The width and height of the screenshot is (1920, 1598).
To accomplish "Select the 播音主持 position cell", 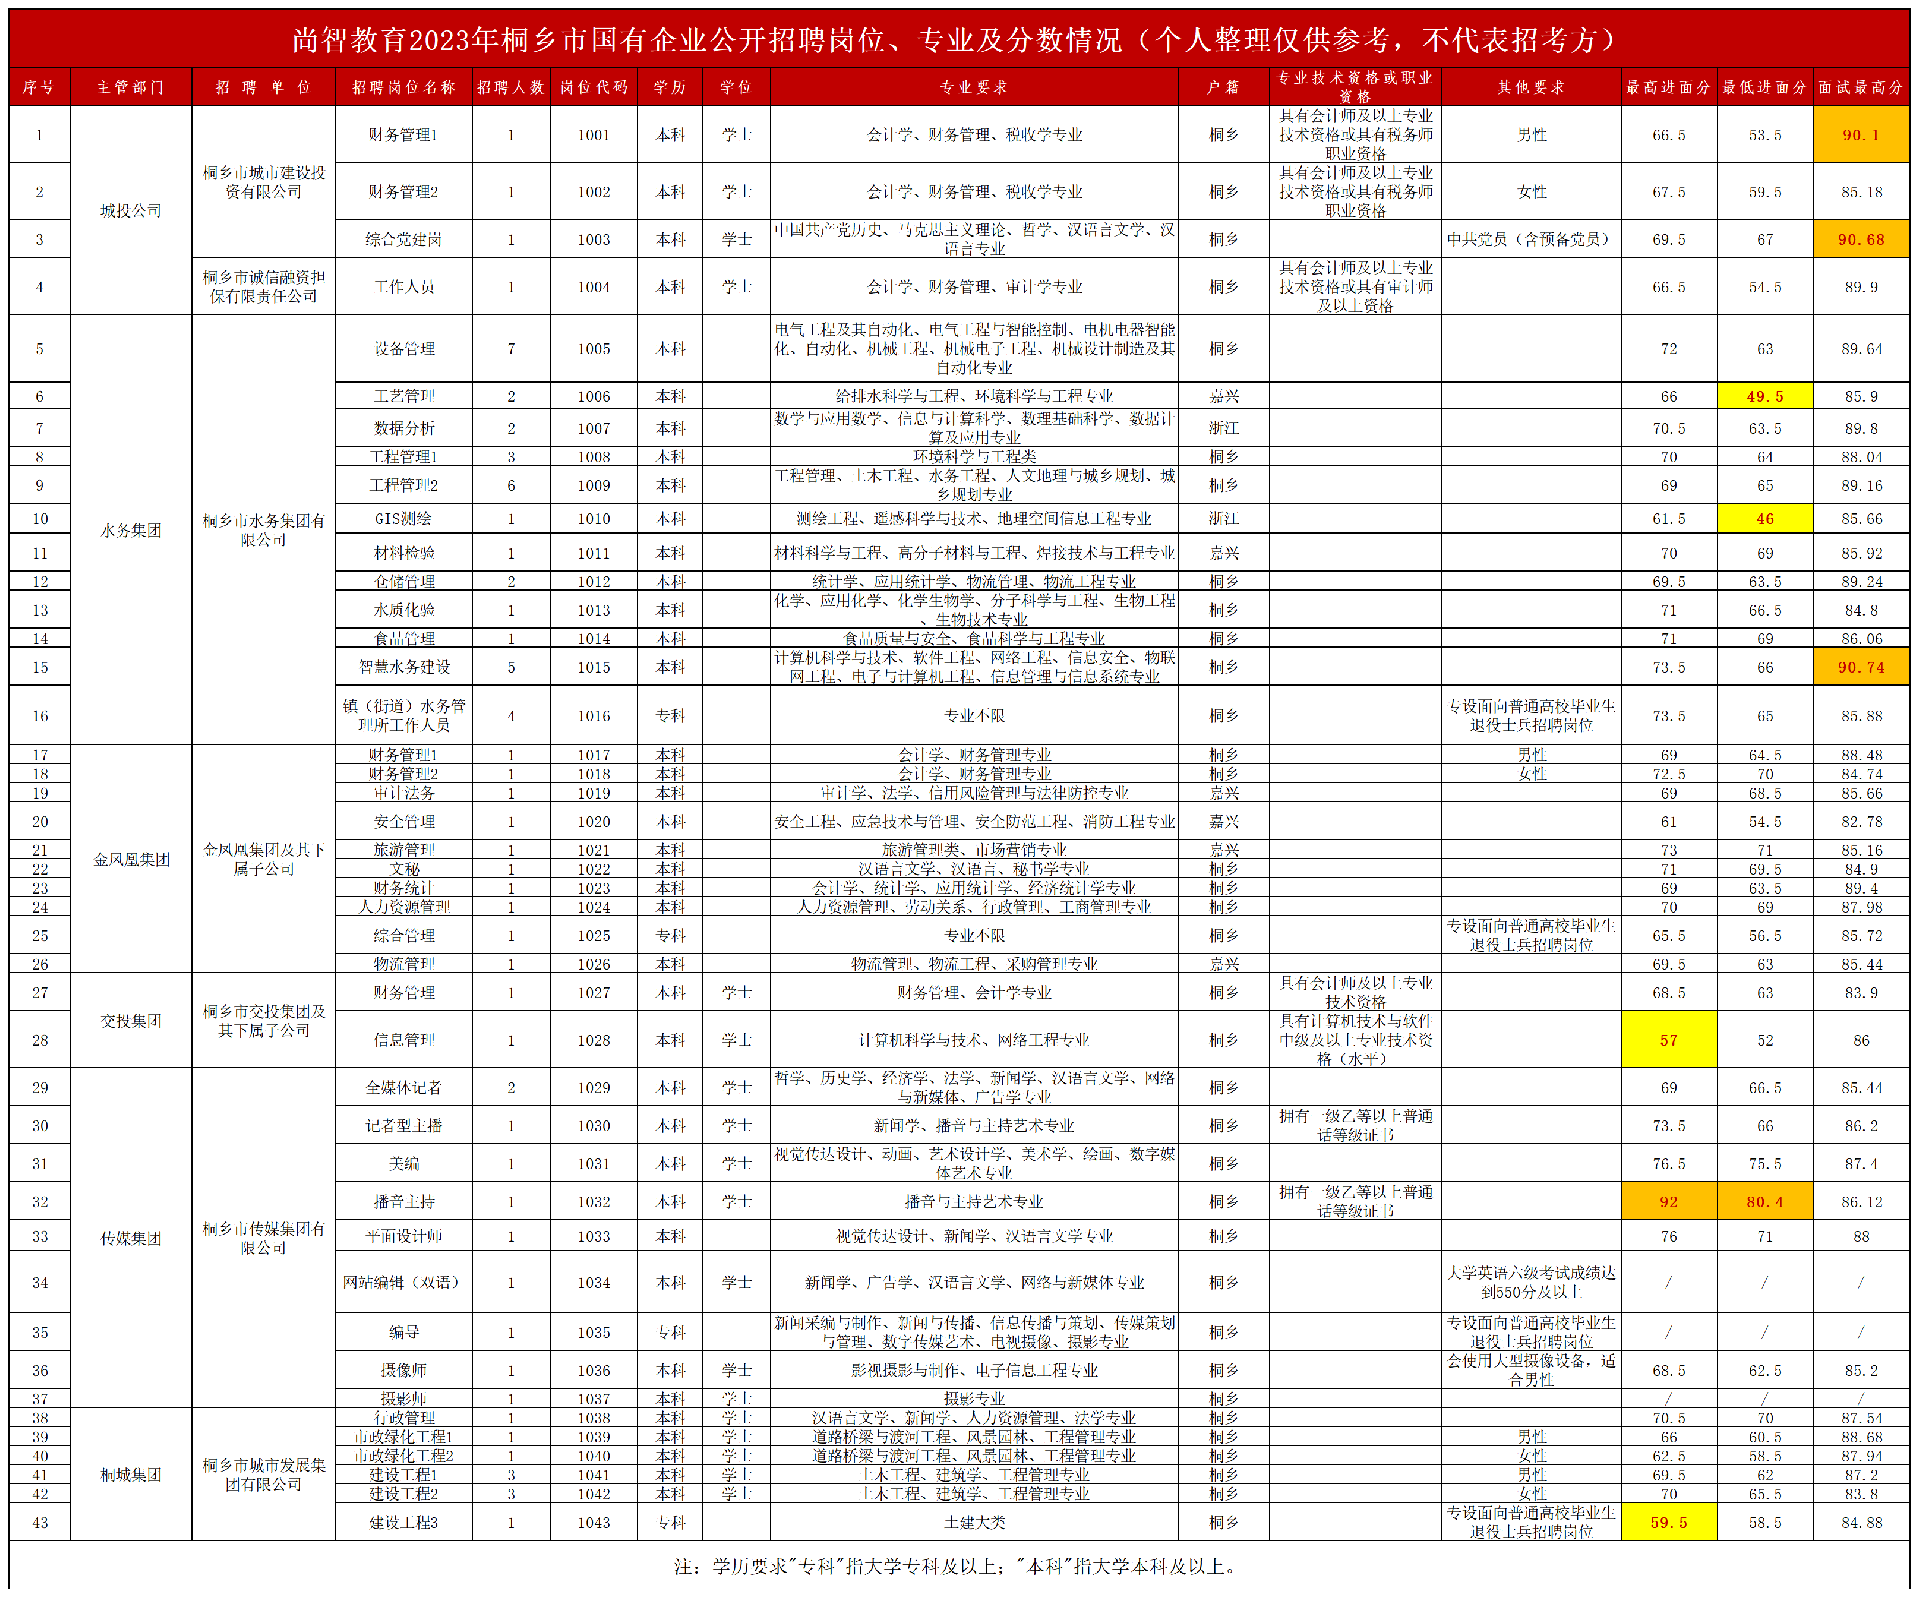I will [403, 1201].
